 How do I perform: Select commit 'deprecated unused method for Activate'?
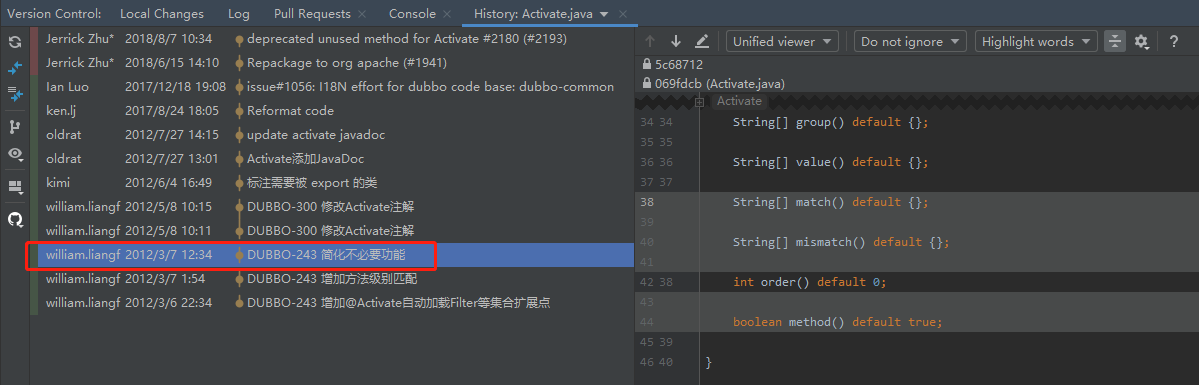click(x=332, y=38)
